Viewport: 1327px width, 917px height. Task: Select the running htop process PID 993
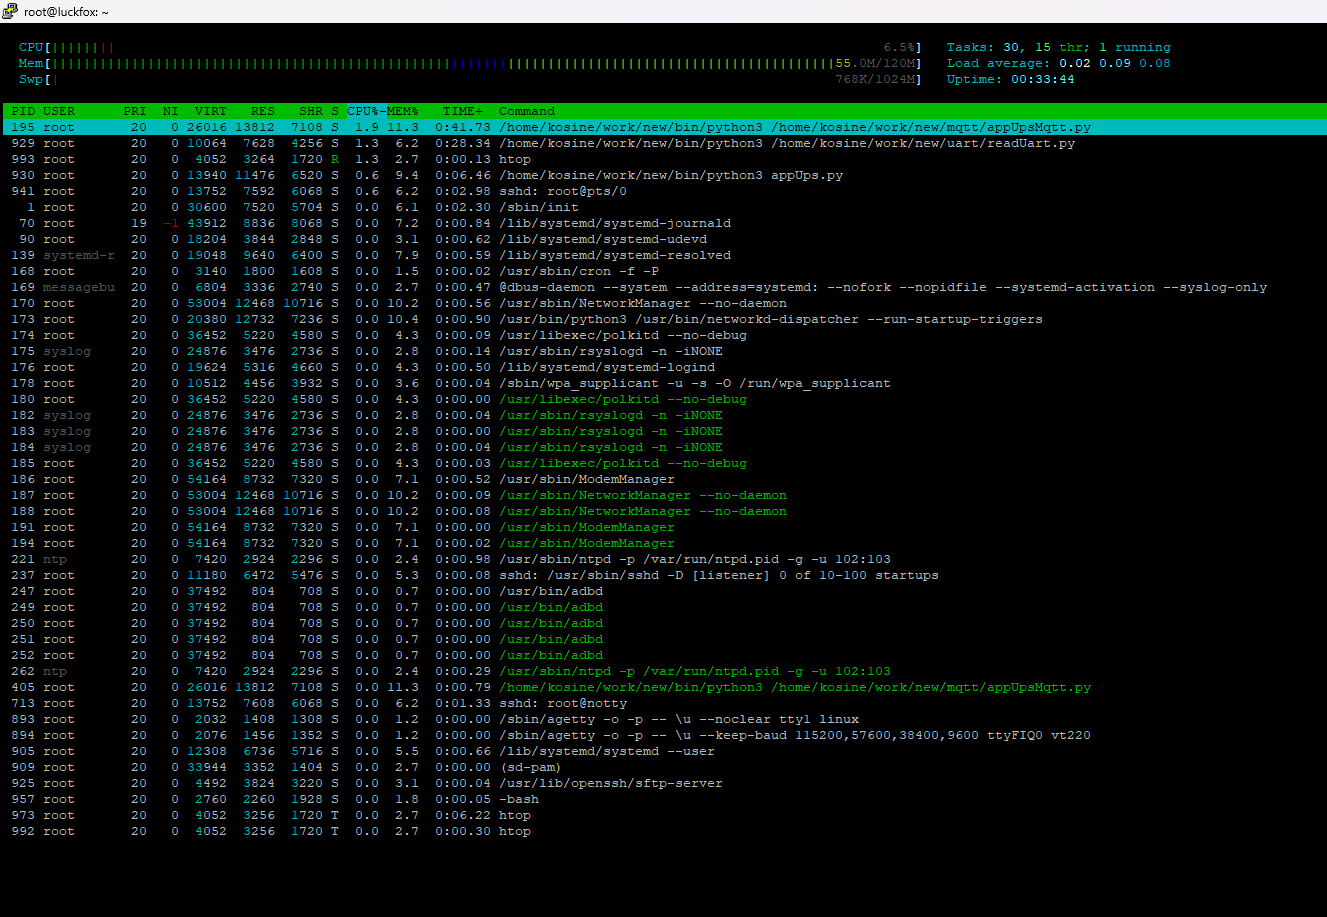tap(663, 159)
